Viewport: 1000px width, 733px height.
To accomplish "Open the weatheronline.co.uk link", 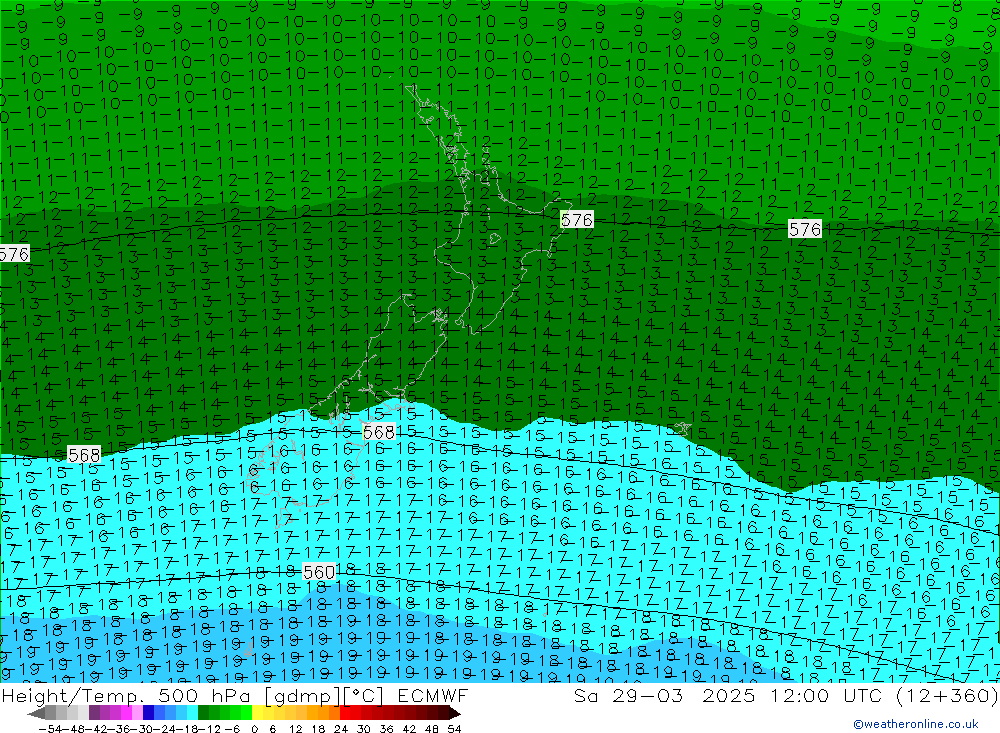I will (916, 724).
